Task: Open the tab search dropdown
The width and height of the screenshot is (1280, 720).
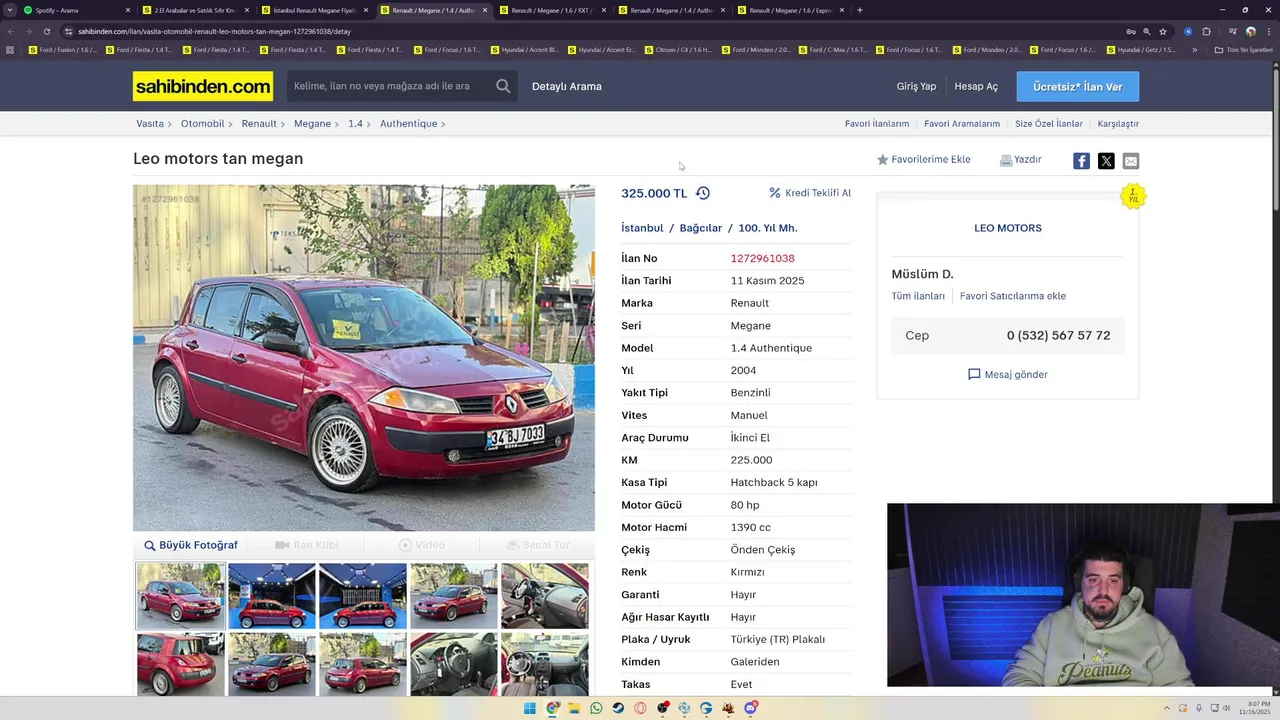Action: tap(10, 10)
